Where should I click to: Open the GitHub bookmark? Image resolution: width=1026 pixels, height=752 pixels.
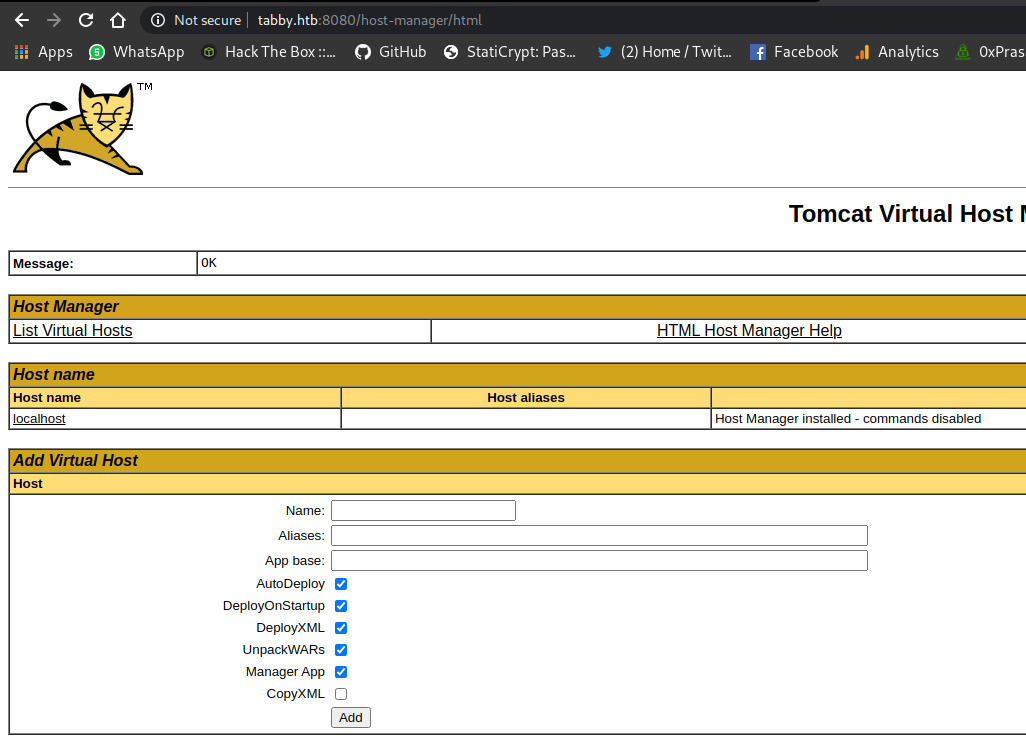pyautogui.click(x=391, y=52)
